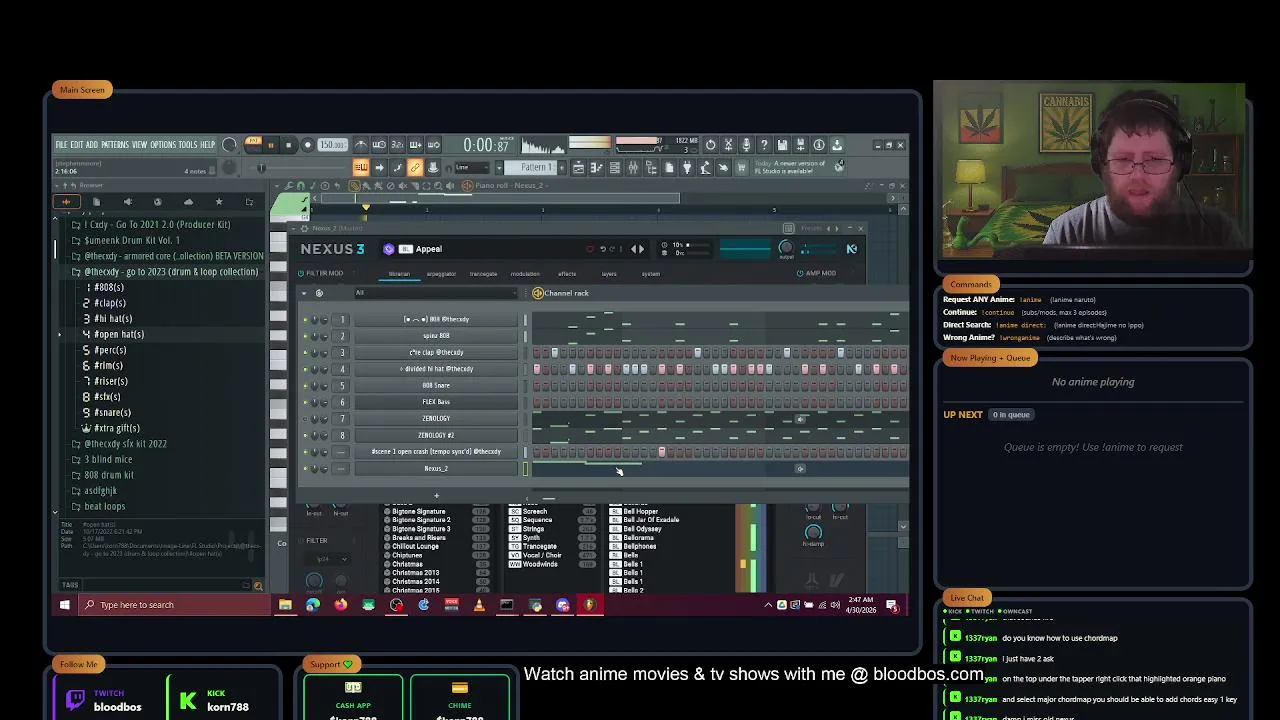Click Channel rack speaker icon
1280x720 pixels.
click(x=538, y=293)
